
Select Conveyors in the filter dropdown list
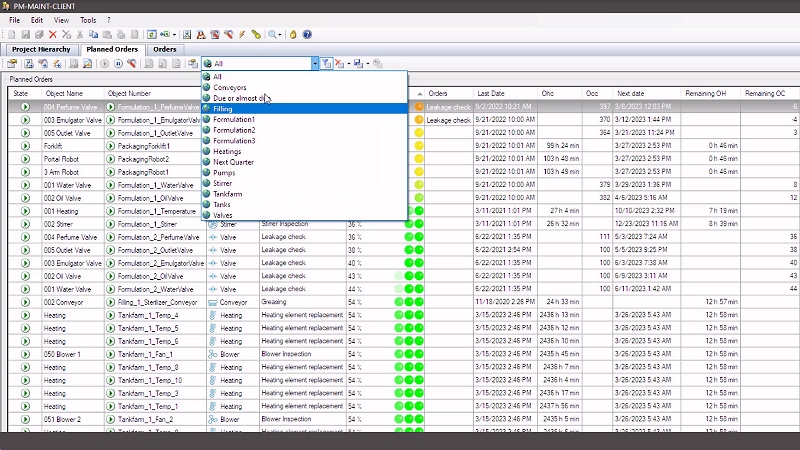click(x=305, y=87)
